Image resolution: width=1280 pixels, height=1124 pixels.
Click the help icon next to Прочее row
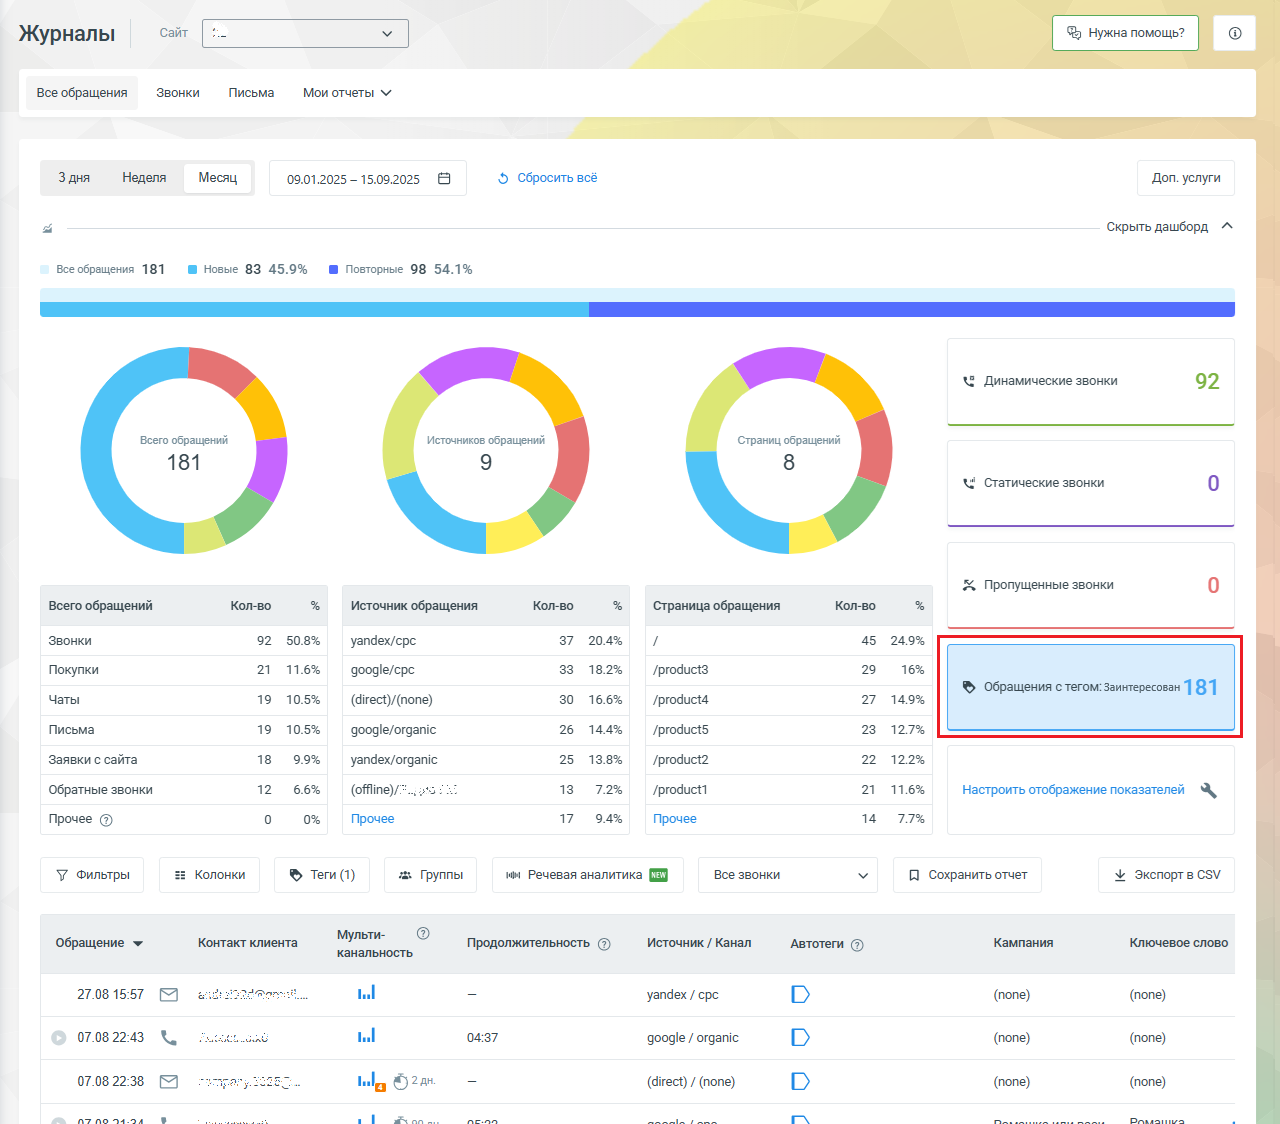point(106,820)
